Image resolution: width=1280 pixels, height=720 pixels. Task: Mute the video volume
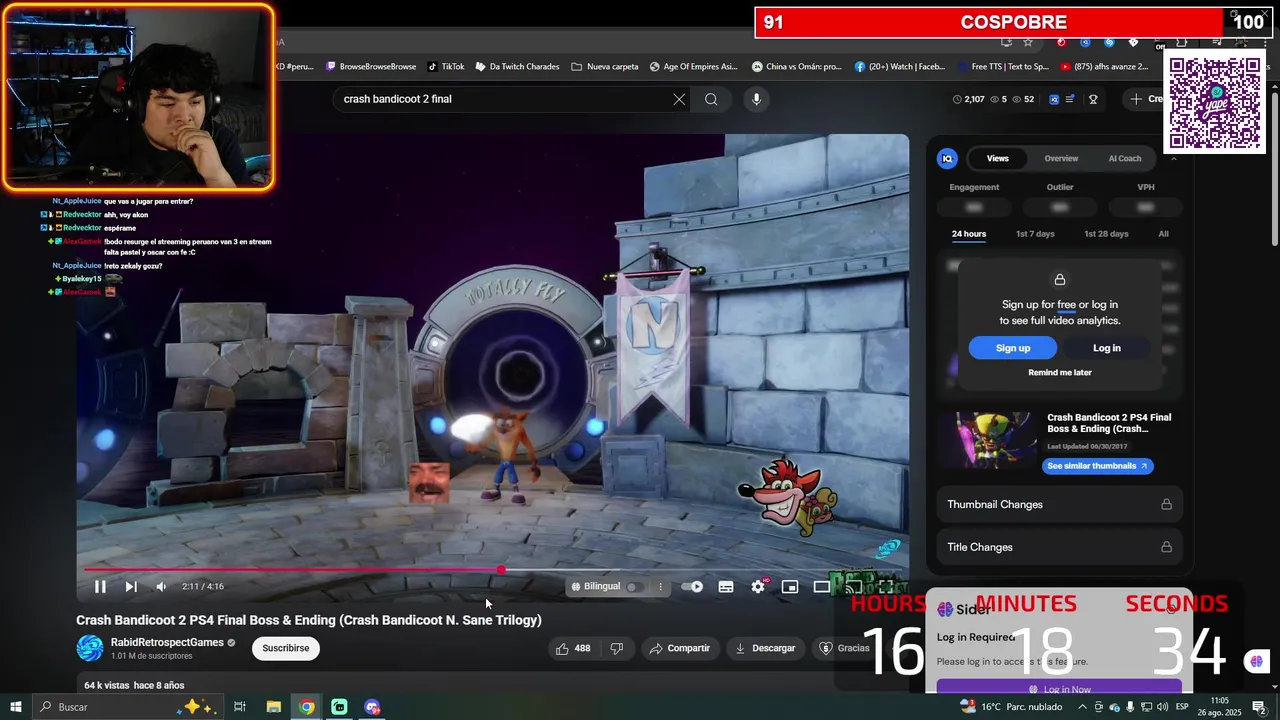tap(161, 587)
